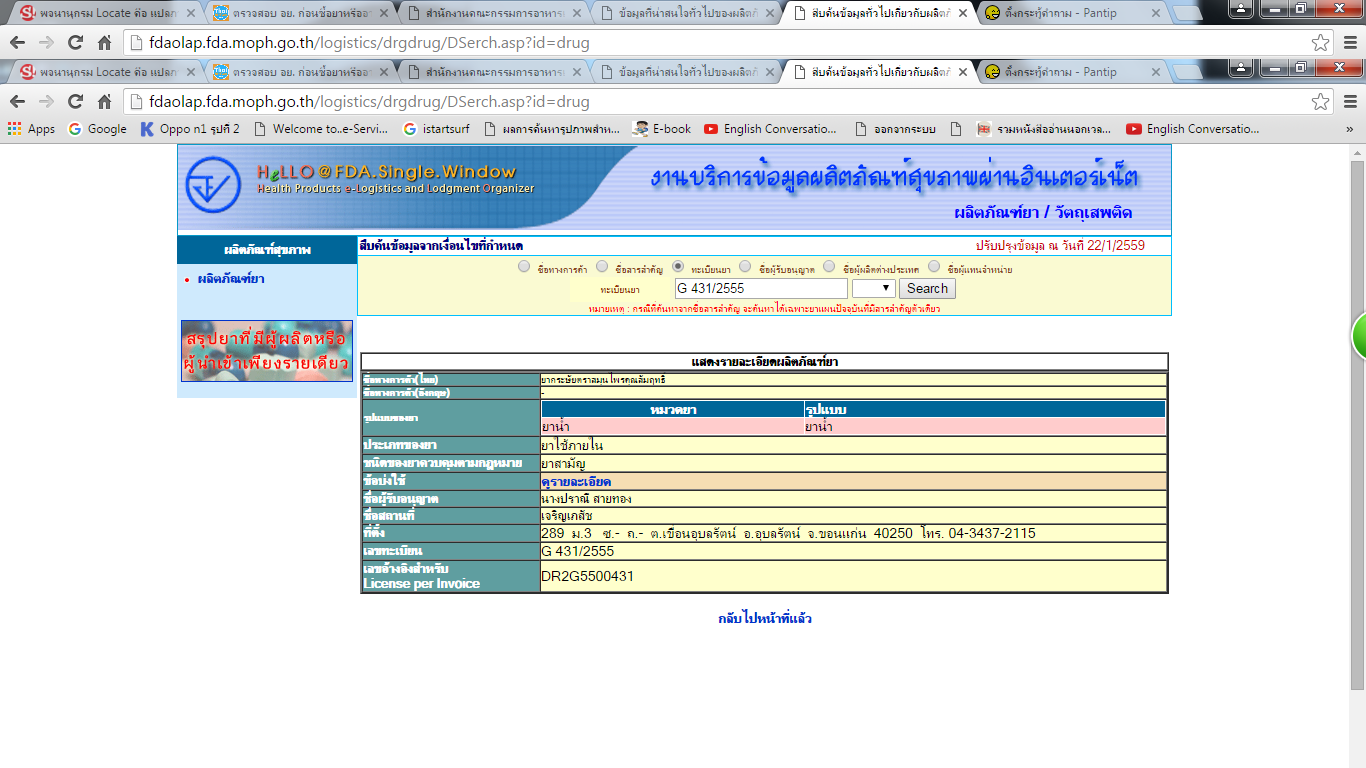Show hidden bookmarks with the overflow chevron
The image size is (1366, 768).
tap(1349, 129)
